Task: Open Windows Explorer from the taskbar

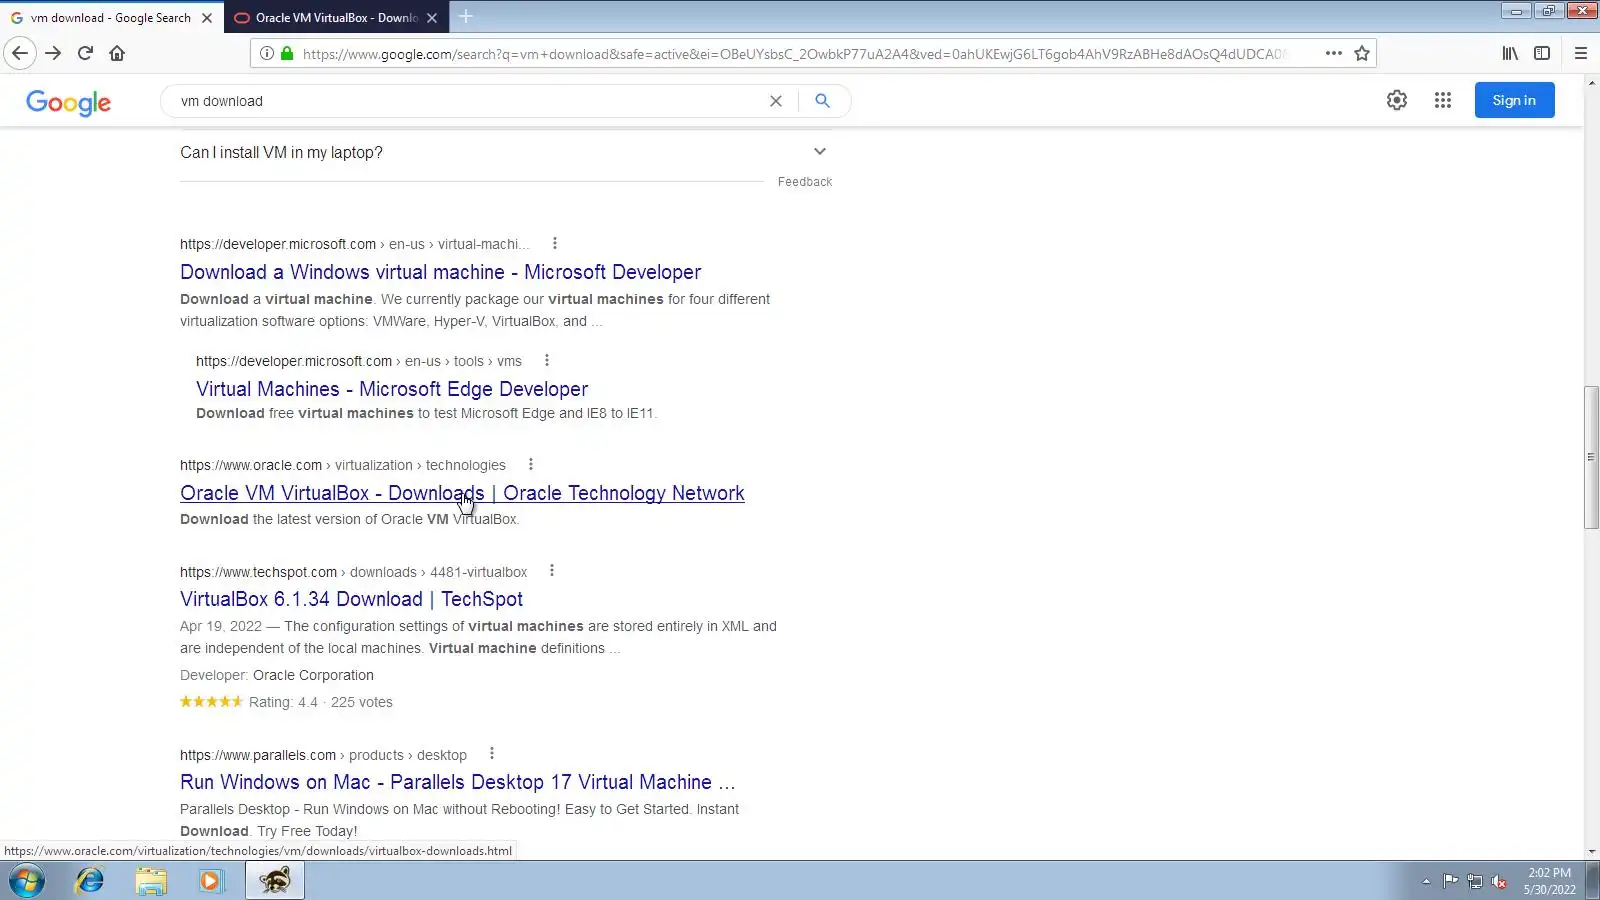Action: (x=151, y=881)
